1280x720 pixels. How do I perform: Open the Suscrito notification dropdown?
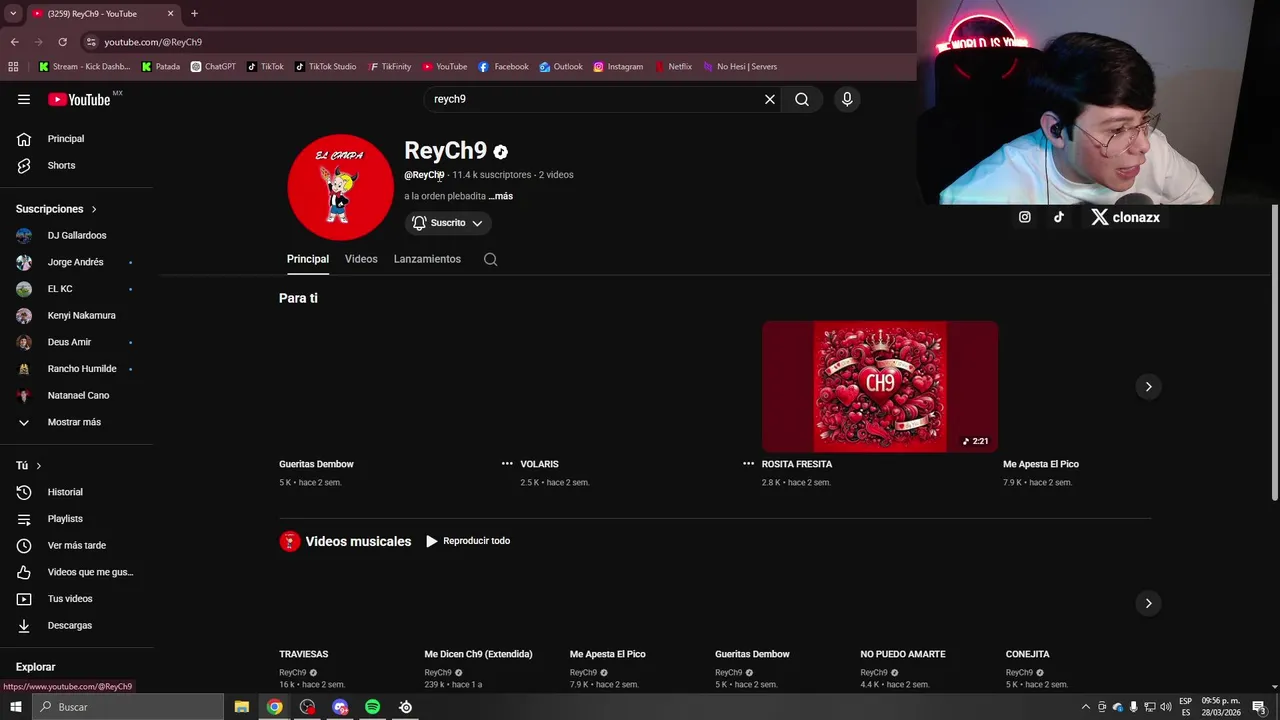pyautogui.click(x=448, y=223)
